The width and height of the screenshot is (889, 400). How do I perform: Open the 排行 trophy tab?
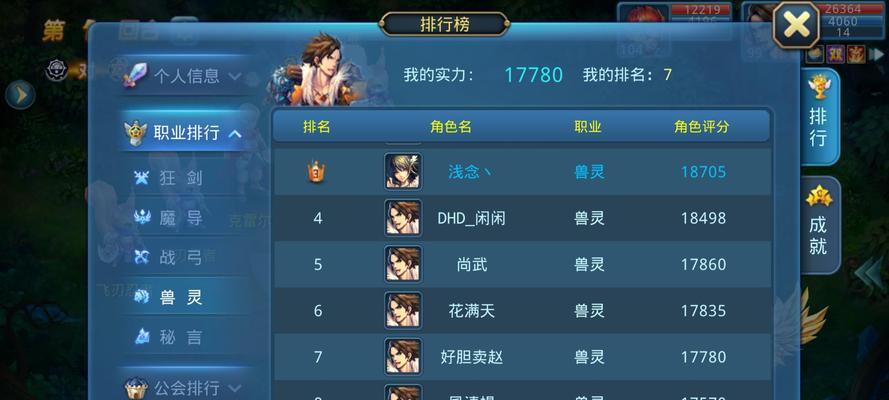[x=818, y=116]
